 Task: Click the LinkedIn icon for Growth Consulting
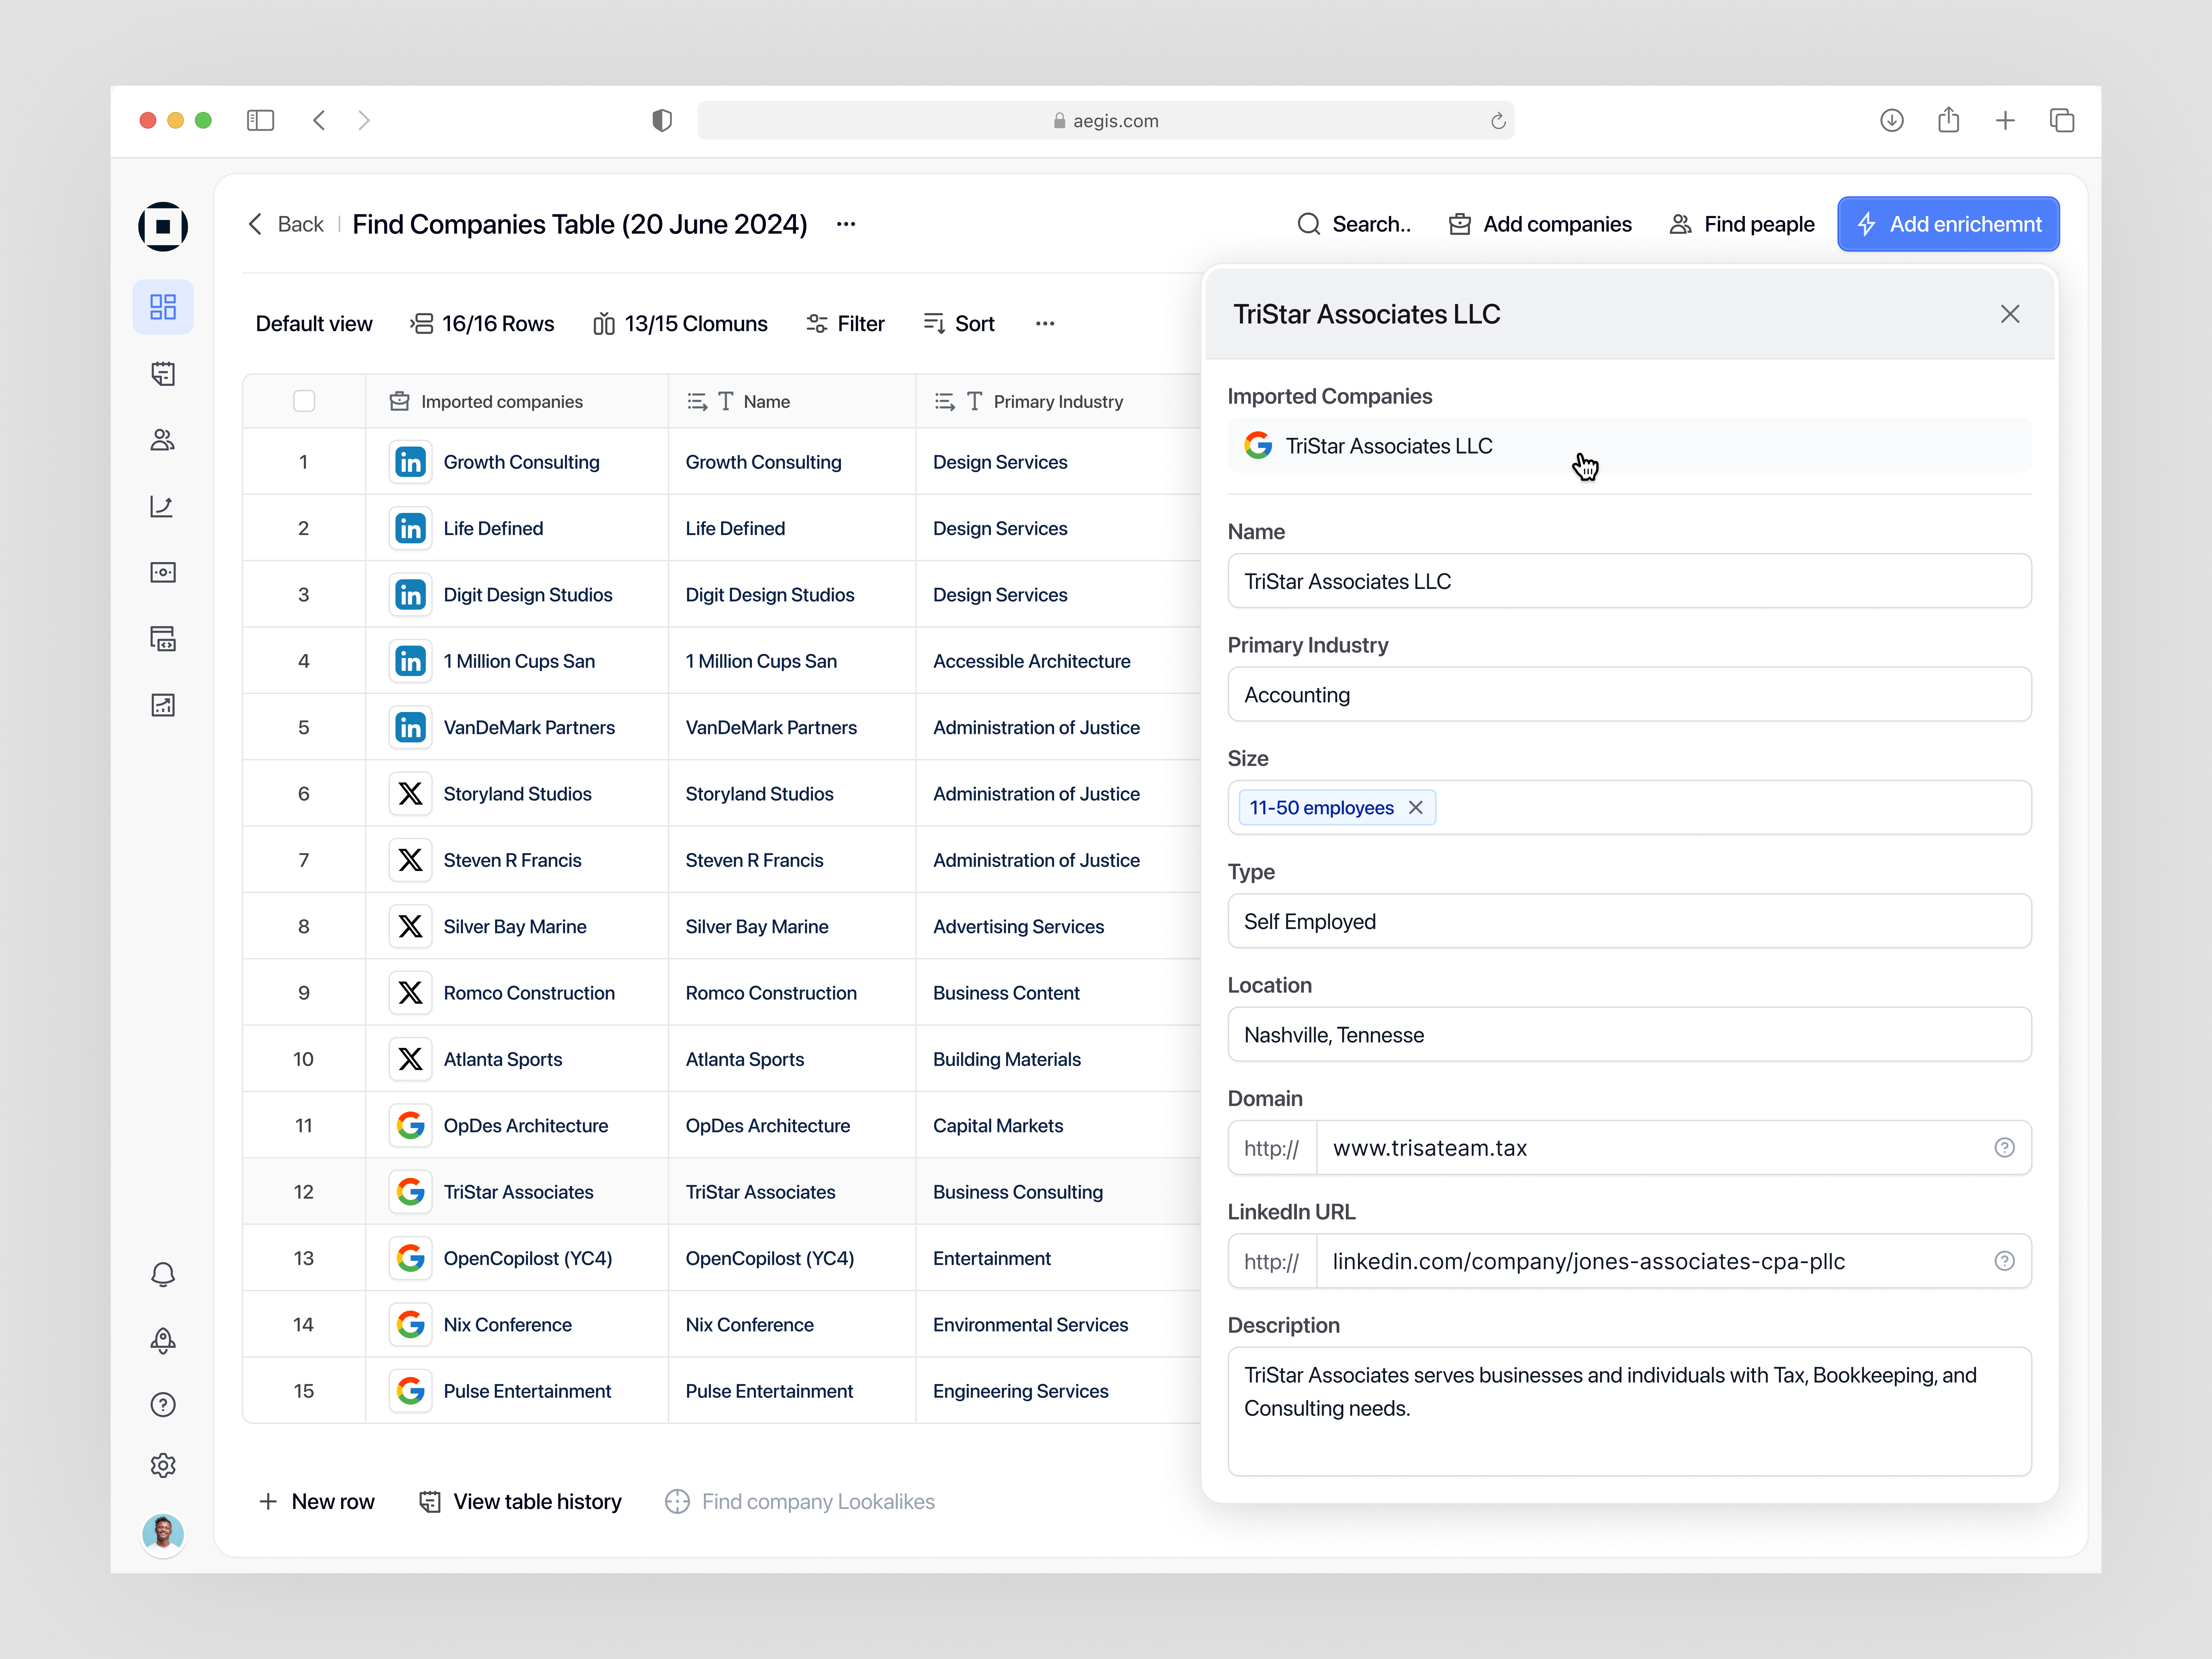[x=410, y=462]
